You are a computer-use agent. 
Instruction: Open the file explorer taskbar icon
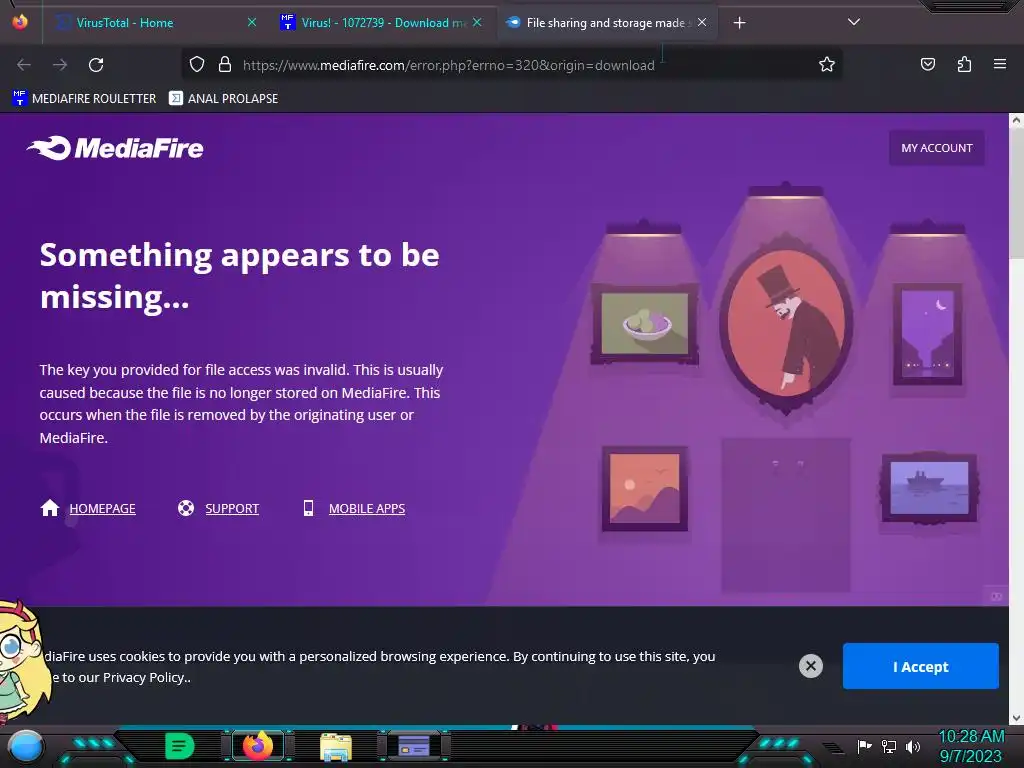336,747
